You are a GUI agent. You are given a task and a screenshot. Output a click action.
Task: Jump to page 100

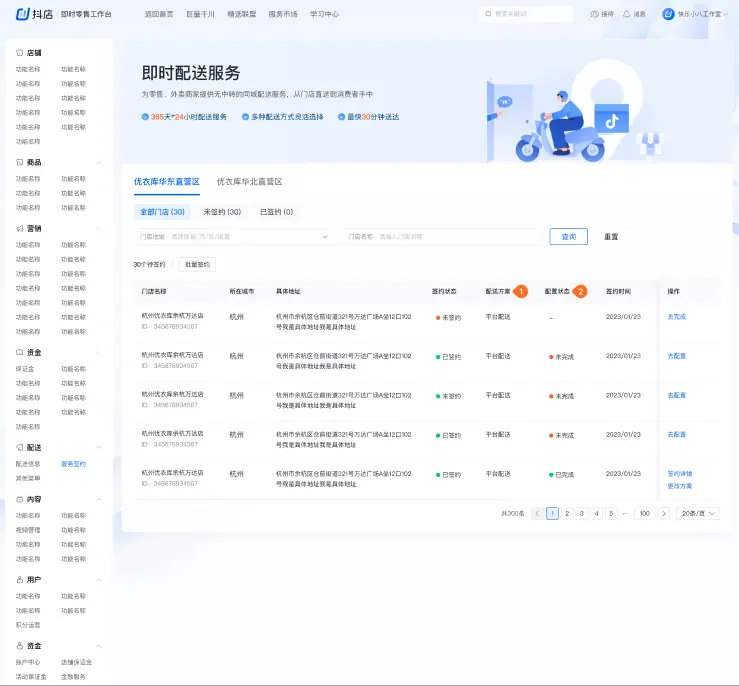point(645,514)
